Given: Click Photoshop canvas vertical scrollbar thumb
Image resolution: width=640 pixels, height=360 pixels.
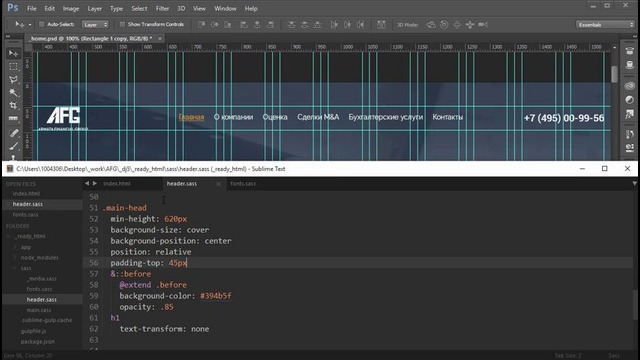Looking at the screenshot, I should click(614, 74).
